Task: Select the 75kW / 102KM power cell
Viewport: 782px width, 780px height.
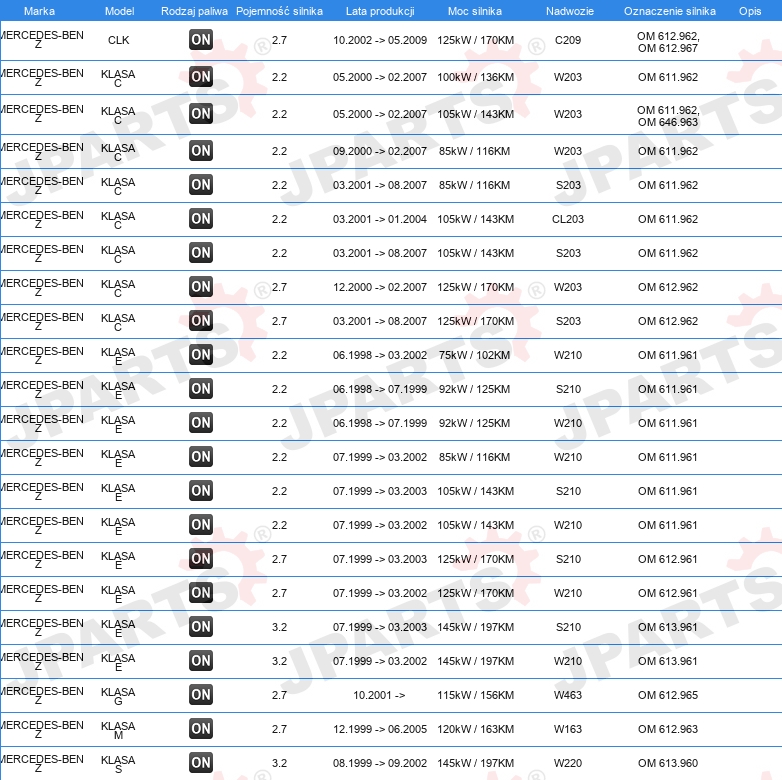Action: click(x=474, y=355)
